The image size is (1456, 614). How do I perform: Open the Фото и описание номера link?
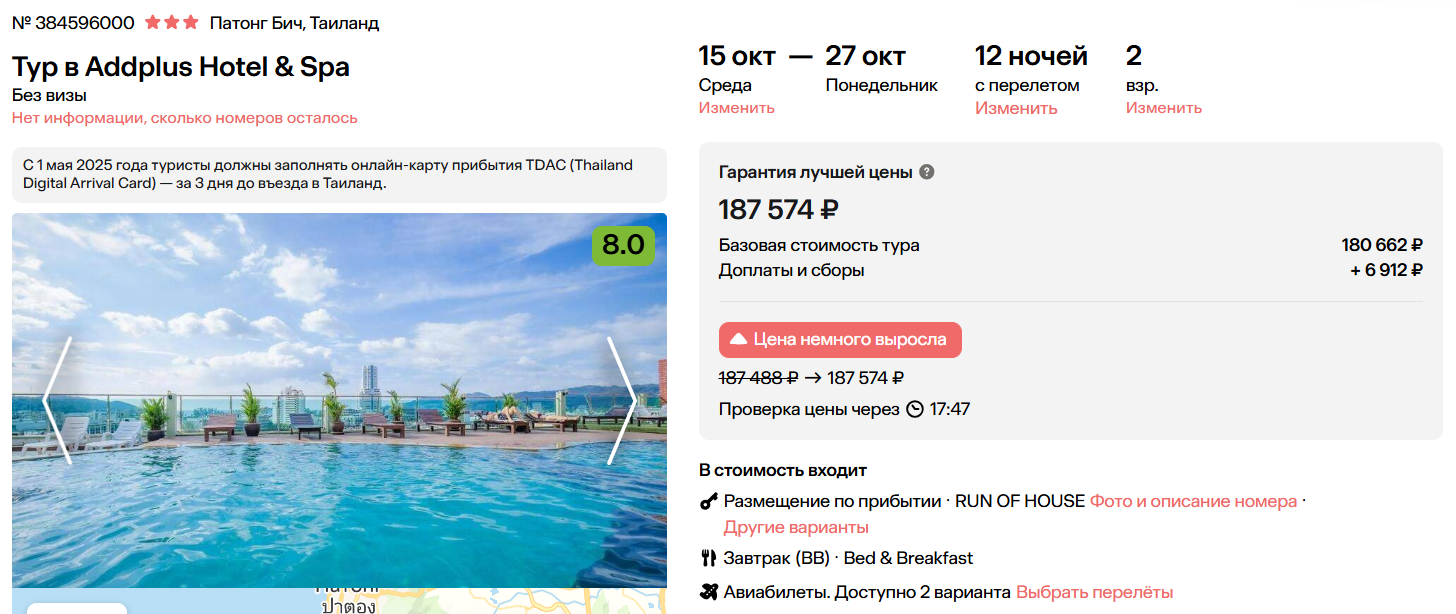[x=1193, y=502]
